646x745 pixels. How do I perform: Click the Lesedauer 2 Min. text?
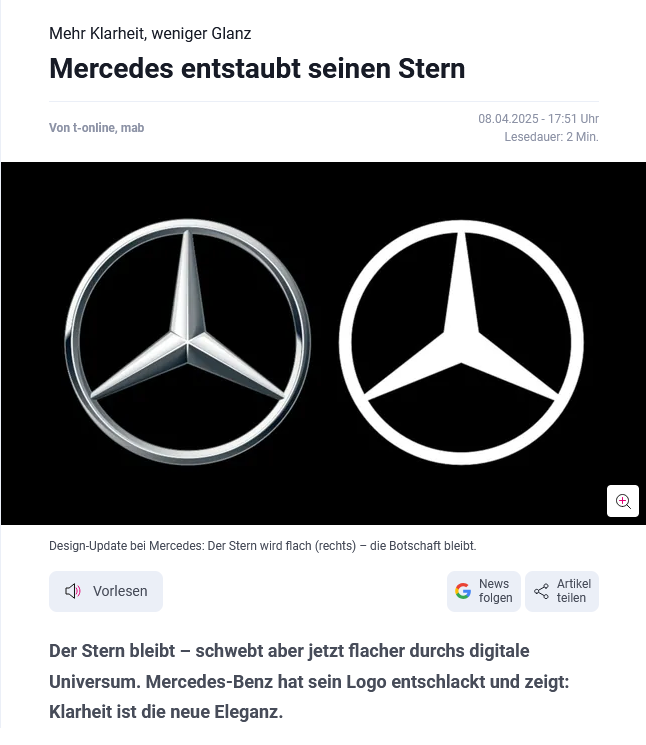tap(551, 137)
